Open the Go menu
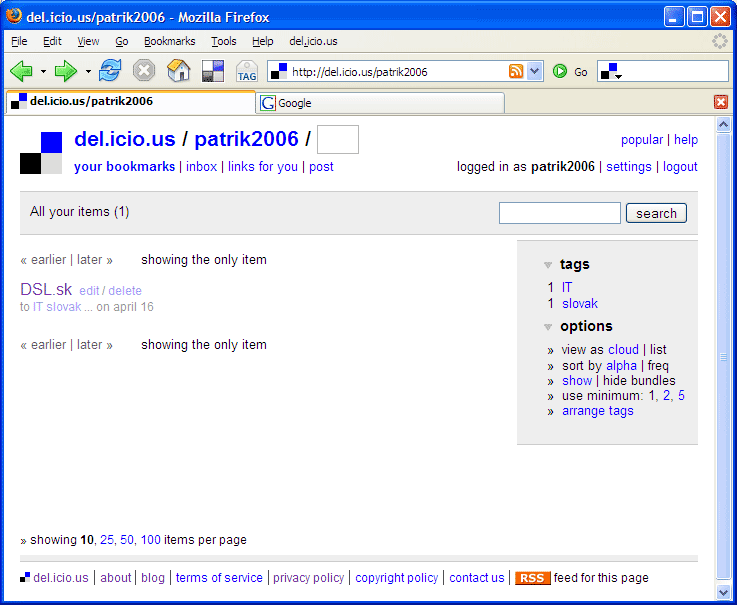This screenshot has width=737, height=605. (122, 41)
